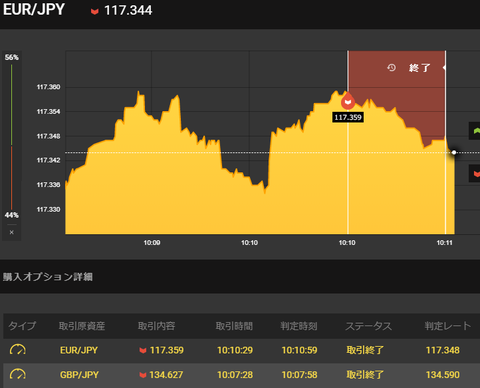This screenshot has width=480, height=388.
Task: Click judgment rate 117.348 in table
Action: click(443, 350)
